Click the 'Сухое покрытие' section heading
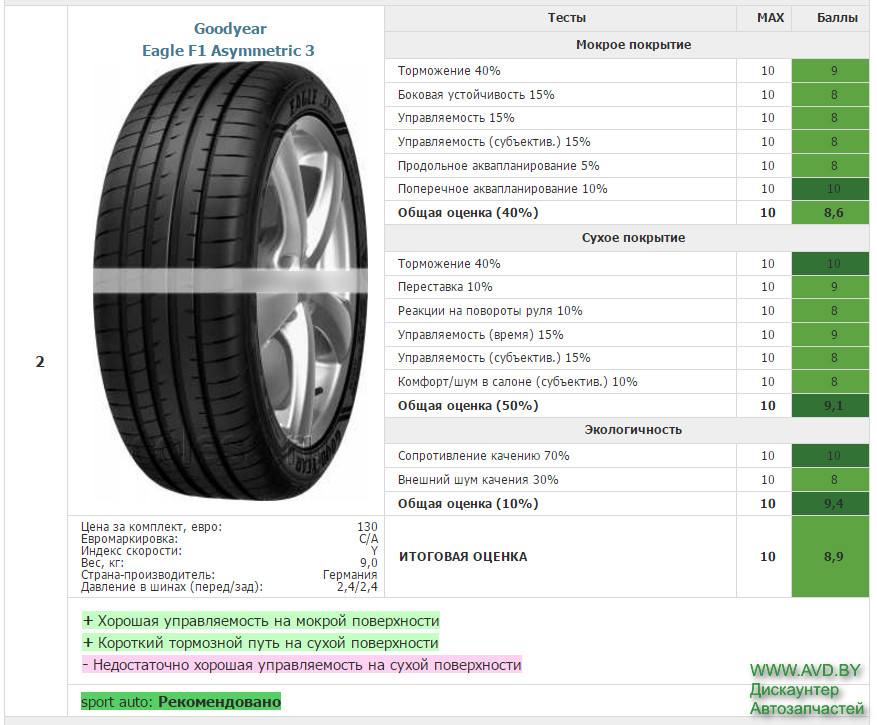Screen dimensions: 877x725 633,238
